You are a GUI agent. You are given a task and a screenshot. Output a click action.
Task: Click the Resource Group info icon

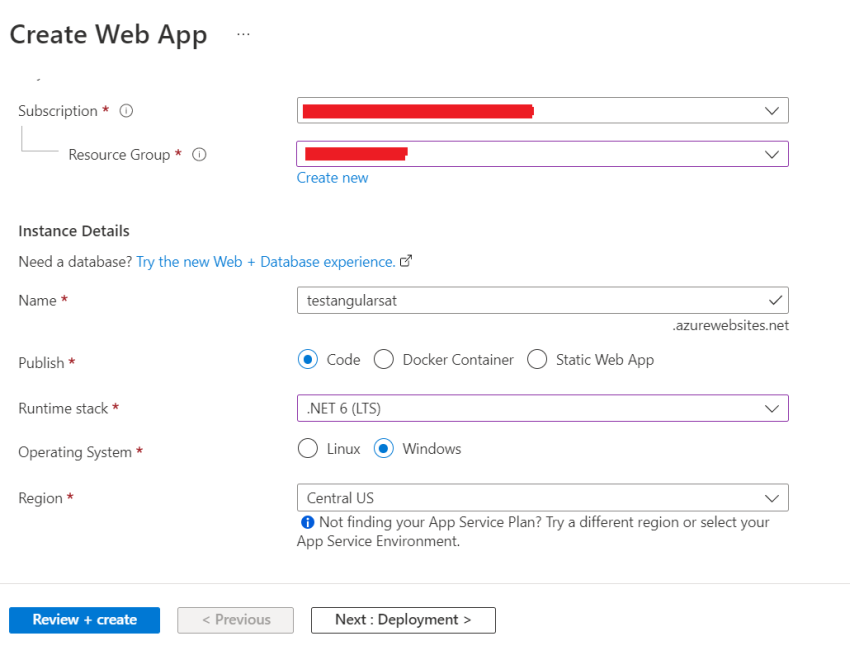pos(199,155)
